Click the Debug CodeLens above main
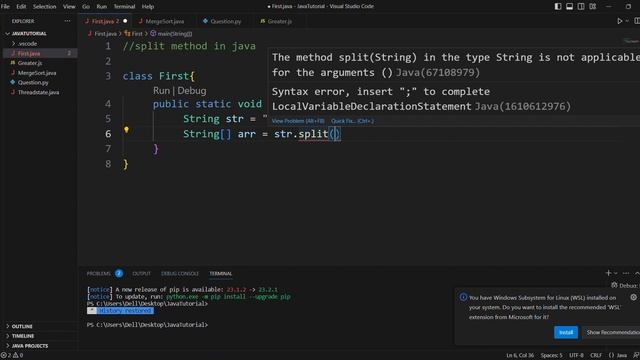The width and height of the screenshot is (640, 360). [192, 91]
